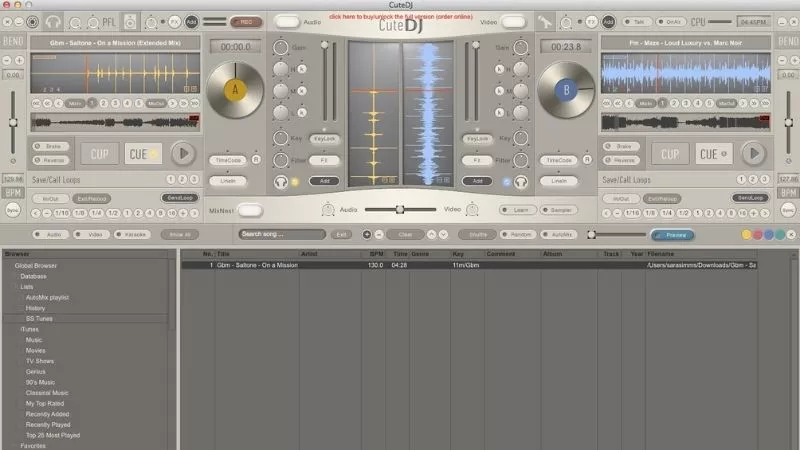This screenshot has height=450, width=800.
Task: Toggle the Video switch at the top
Action: tap(513, 22)
